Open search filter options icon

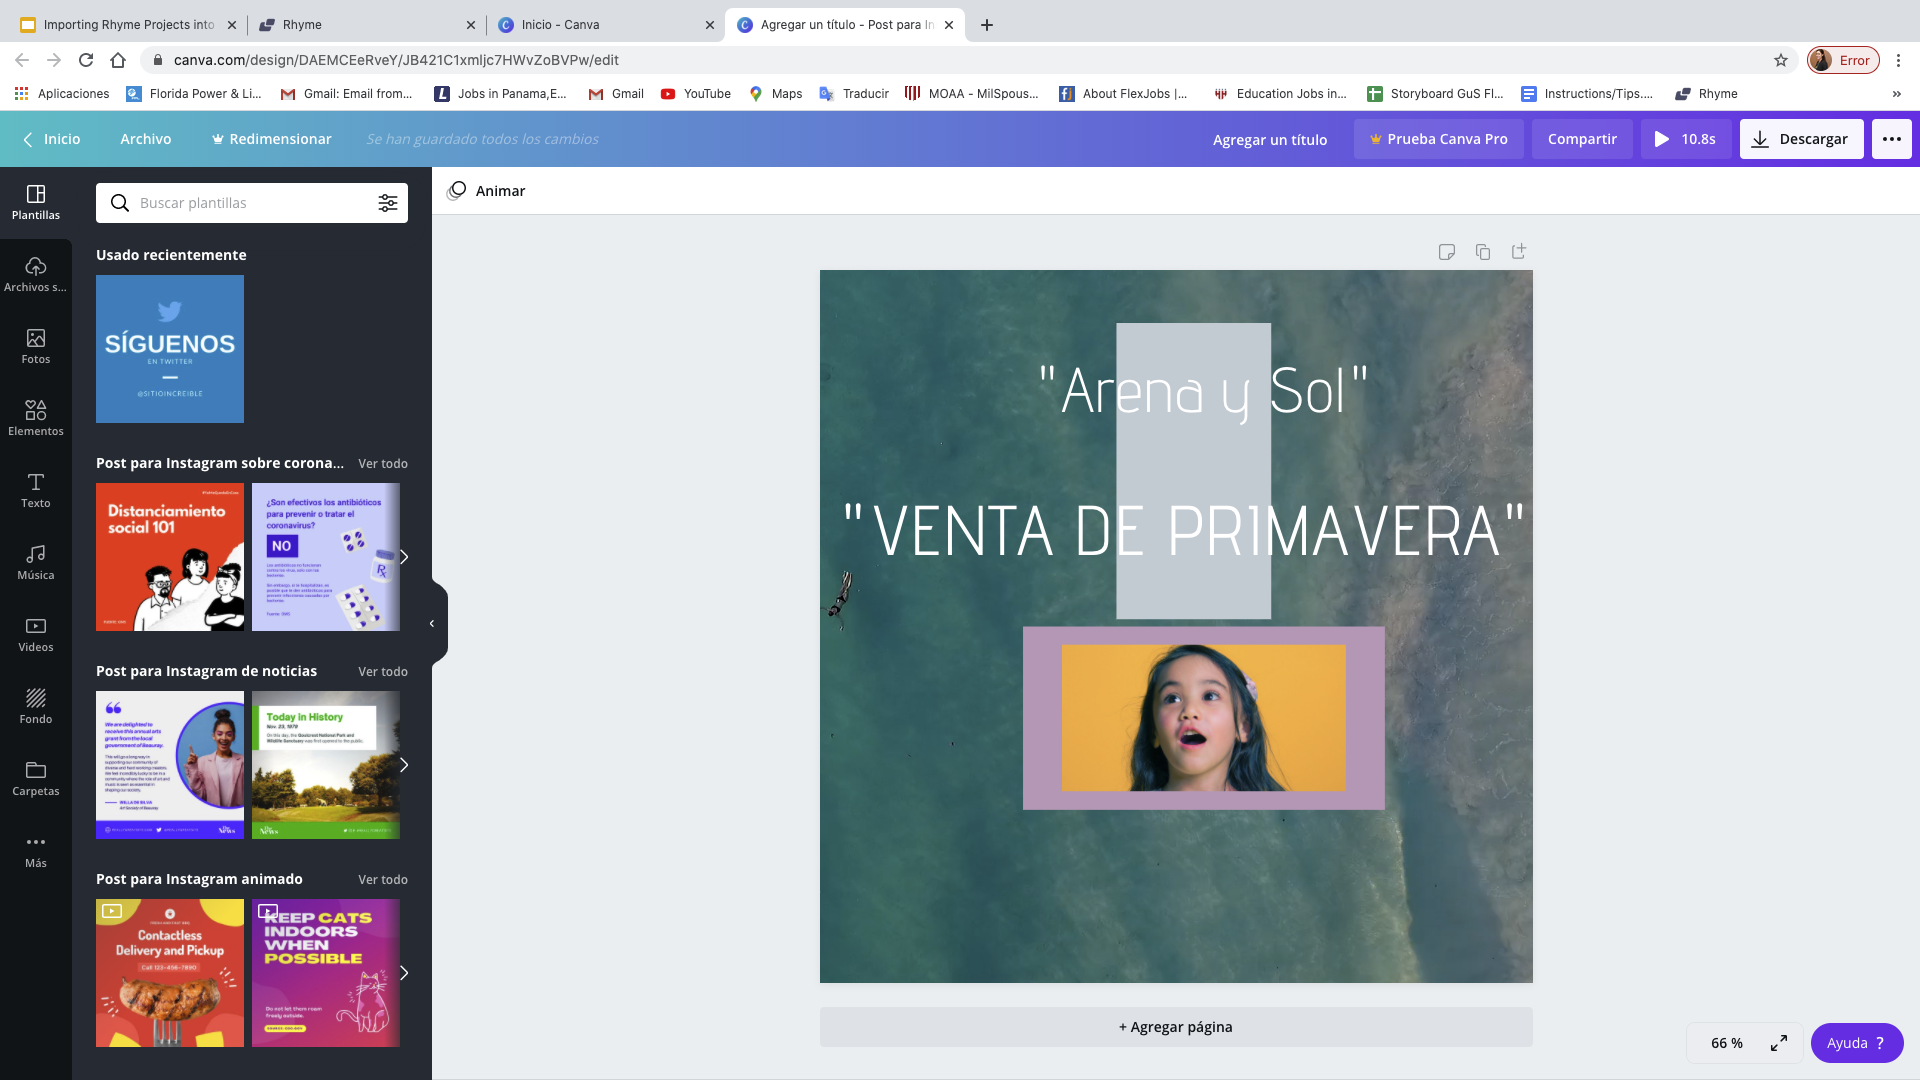[x=387, y=203]
